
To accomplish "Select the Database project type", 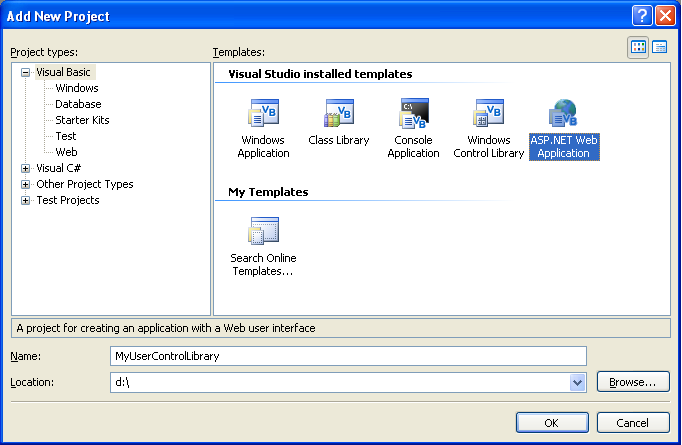I will [78, 104].
